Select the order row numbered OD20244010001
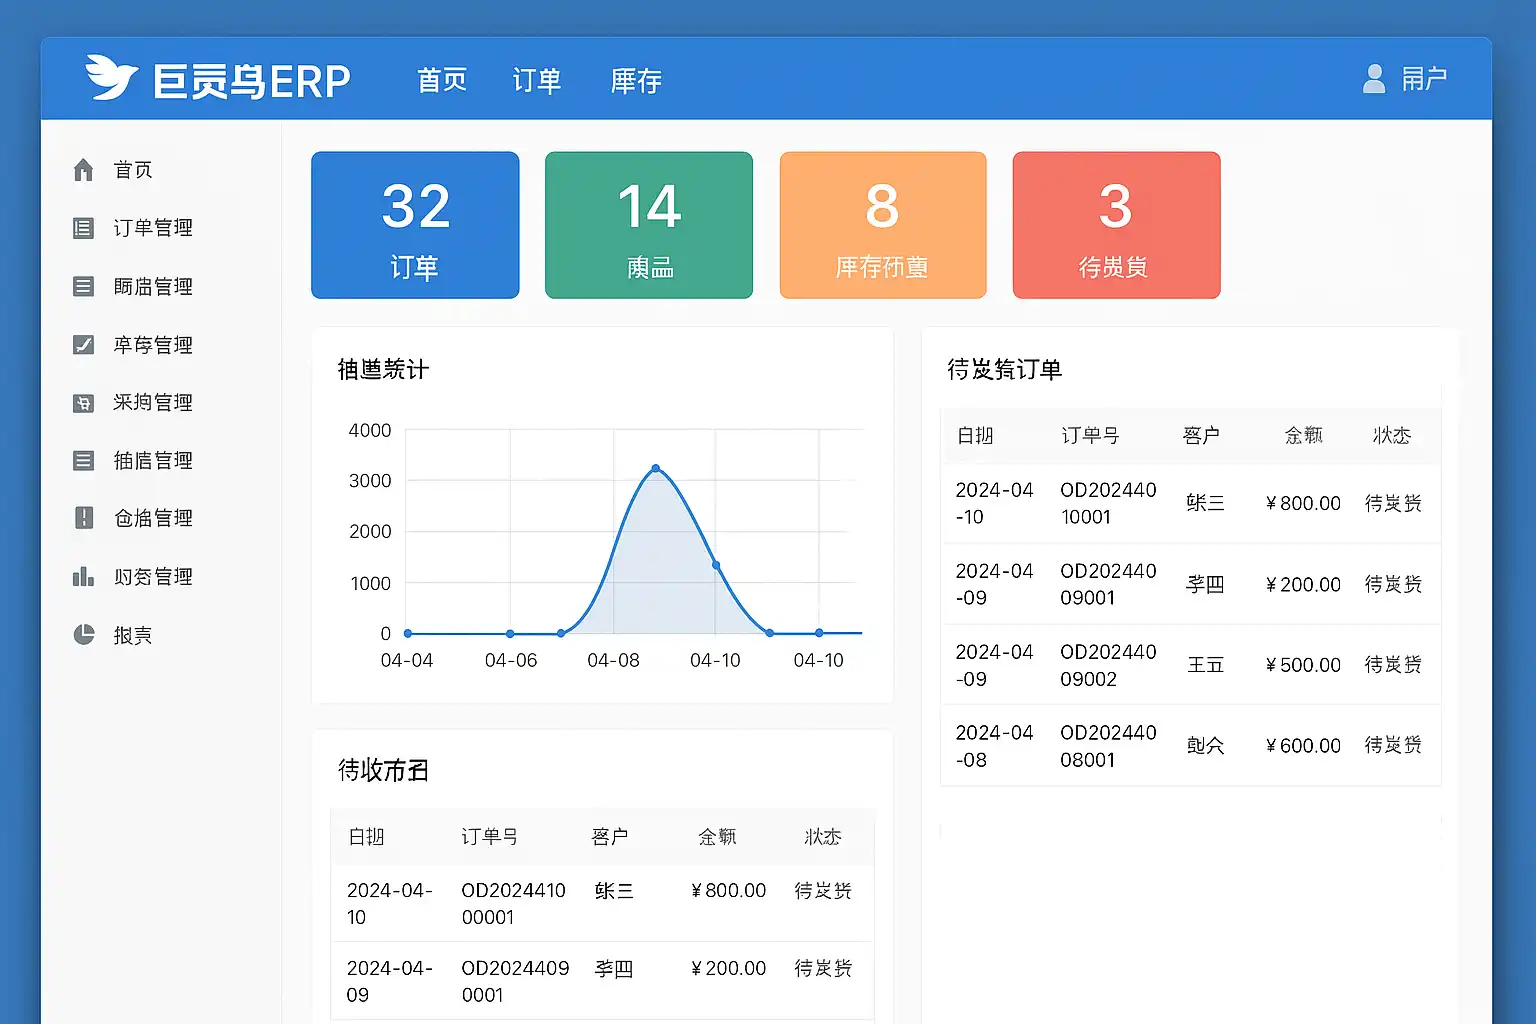 tap(1190, 503)
